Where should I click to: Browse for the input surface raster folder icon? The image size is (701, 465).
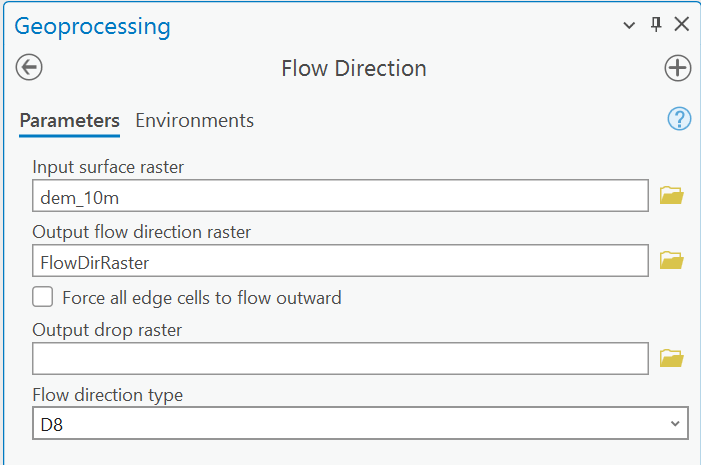point(671,195)
